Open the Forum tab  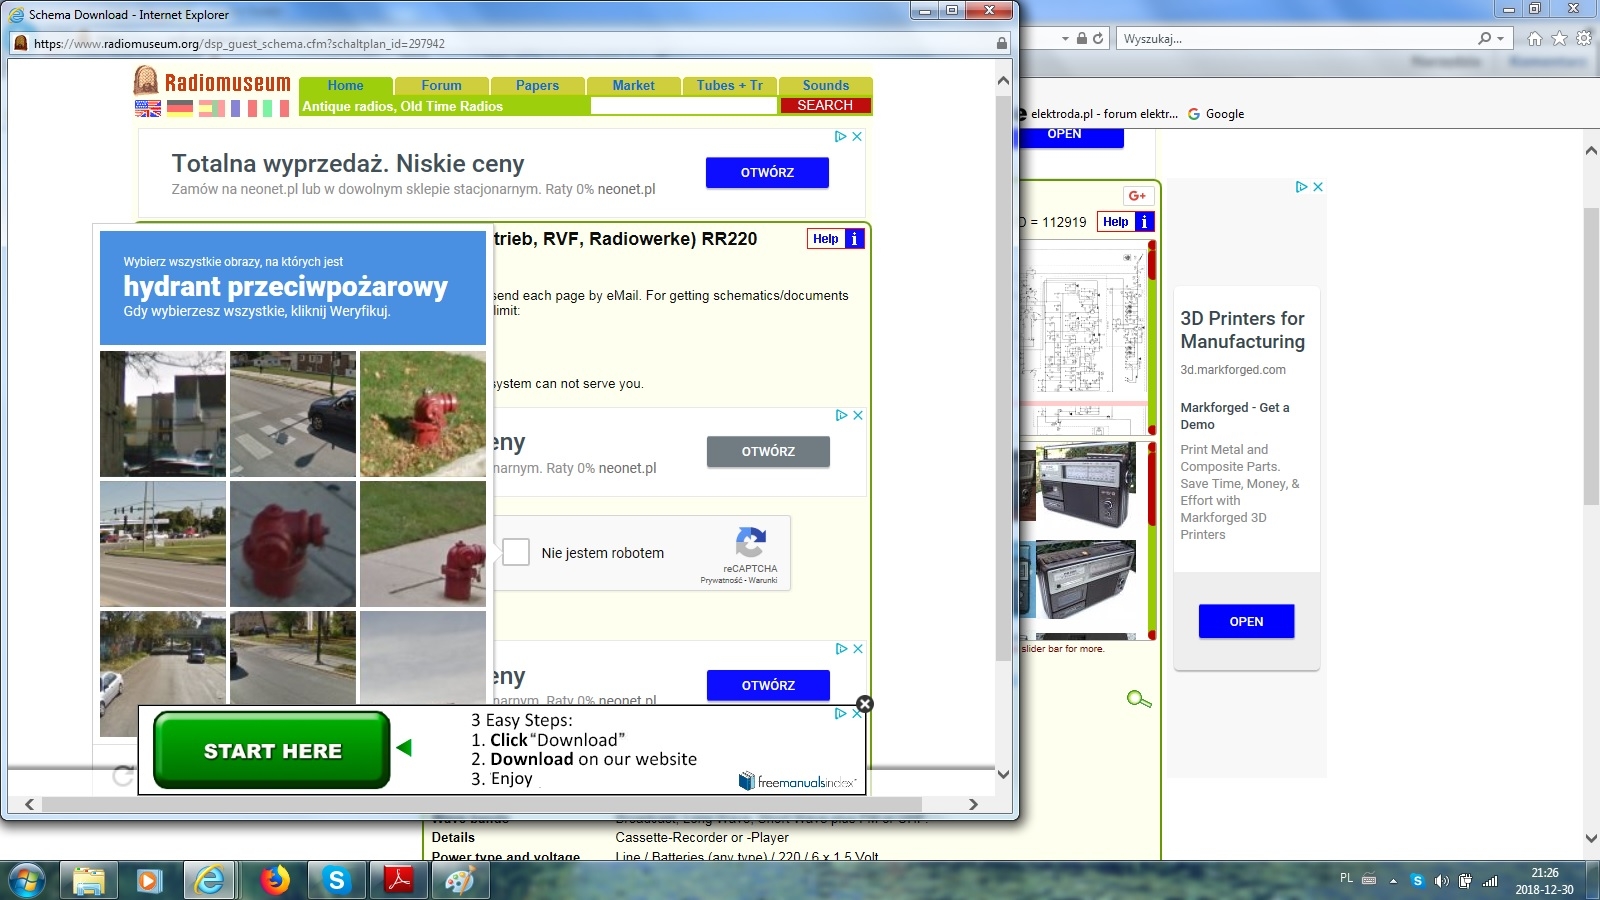pyautogui.click(x=441, y=86)
